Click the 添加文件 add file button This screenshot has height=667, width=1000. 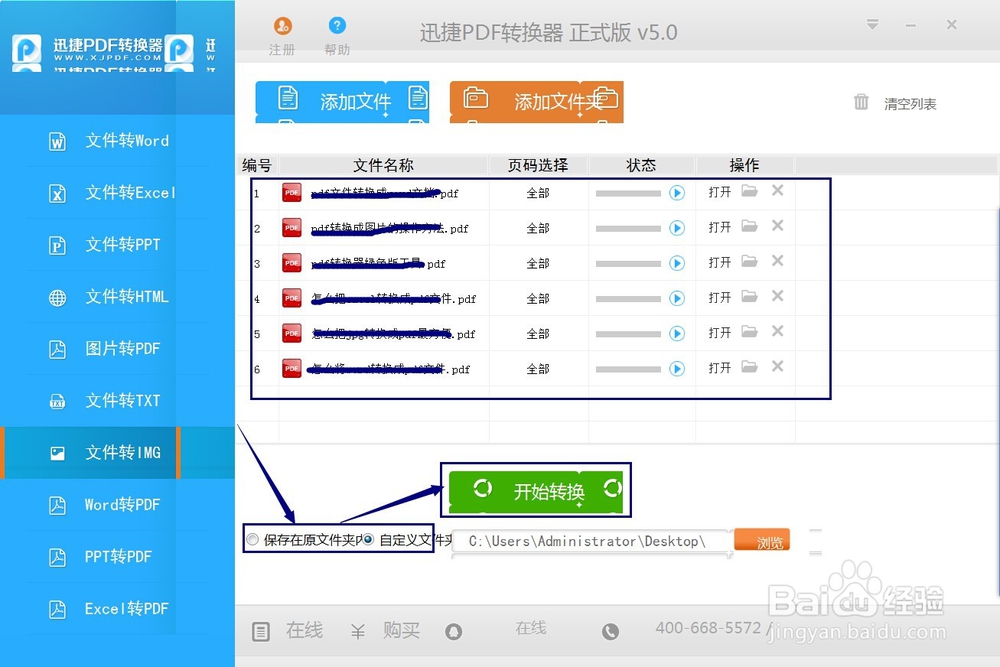(342, 101)
